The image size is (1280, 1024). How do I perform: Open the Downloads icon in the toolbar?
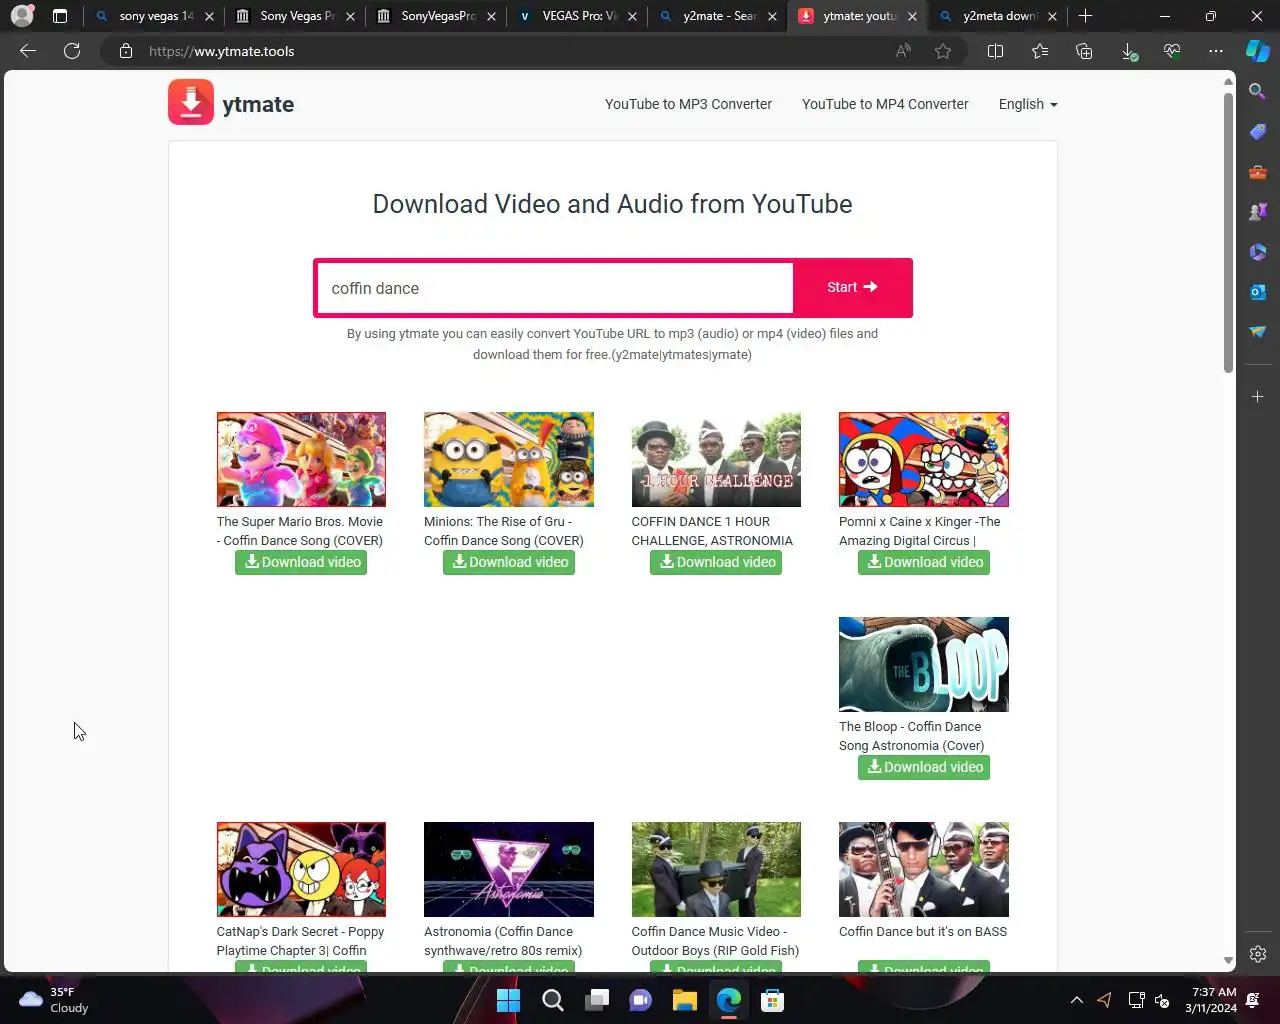(x=1128, y=51)
